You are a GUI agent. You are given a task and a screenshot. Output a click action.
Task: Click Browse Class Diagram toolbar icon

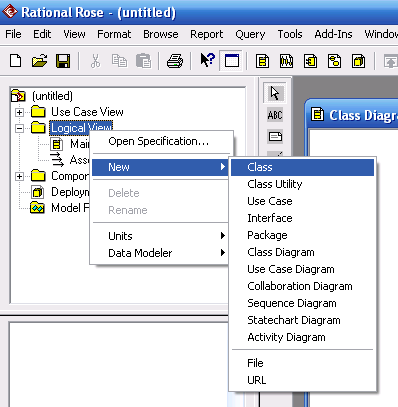tap(262, 61)
